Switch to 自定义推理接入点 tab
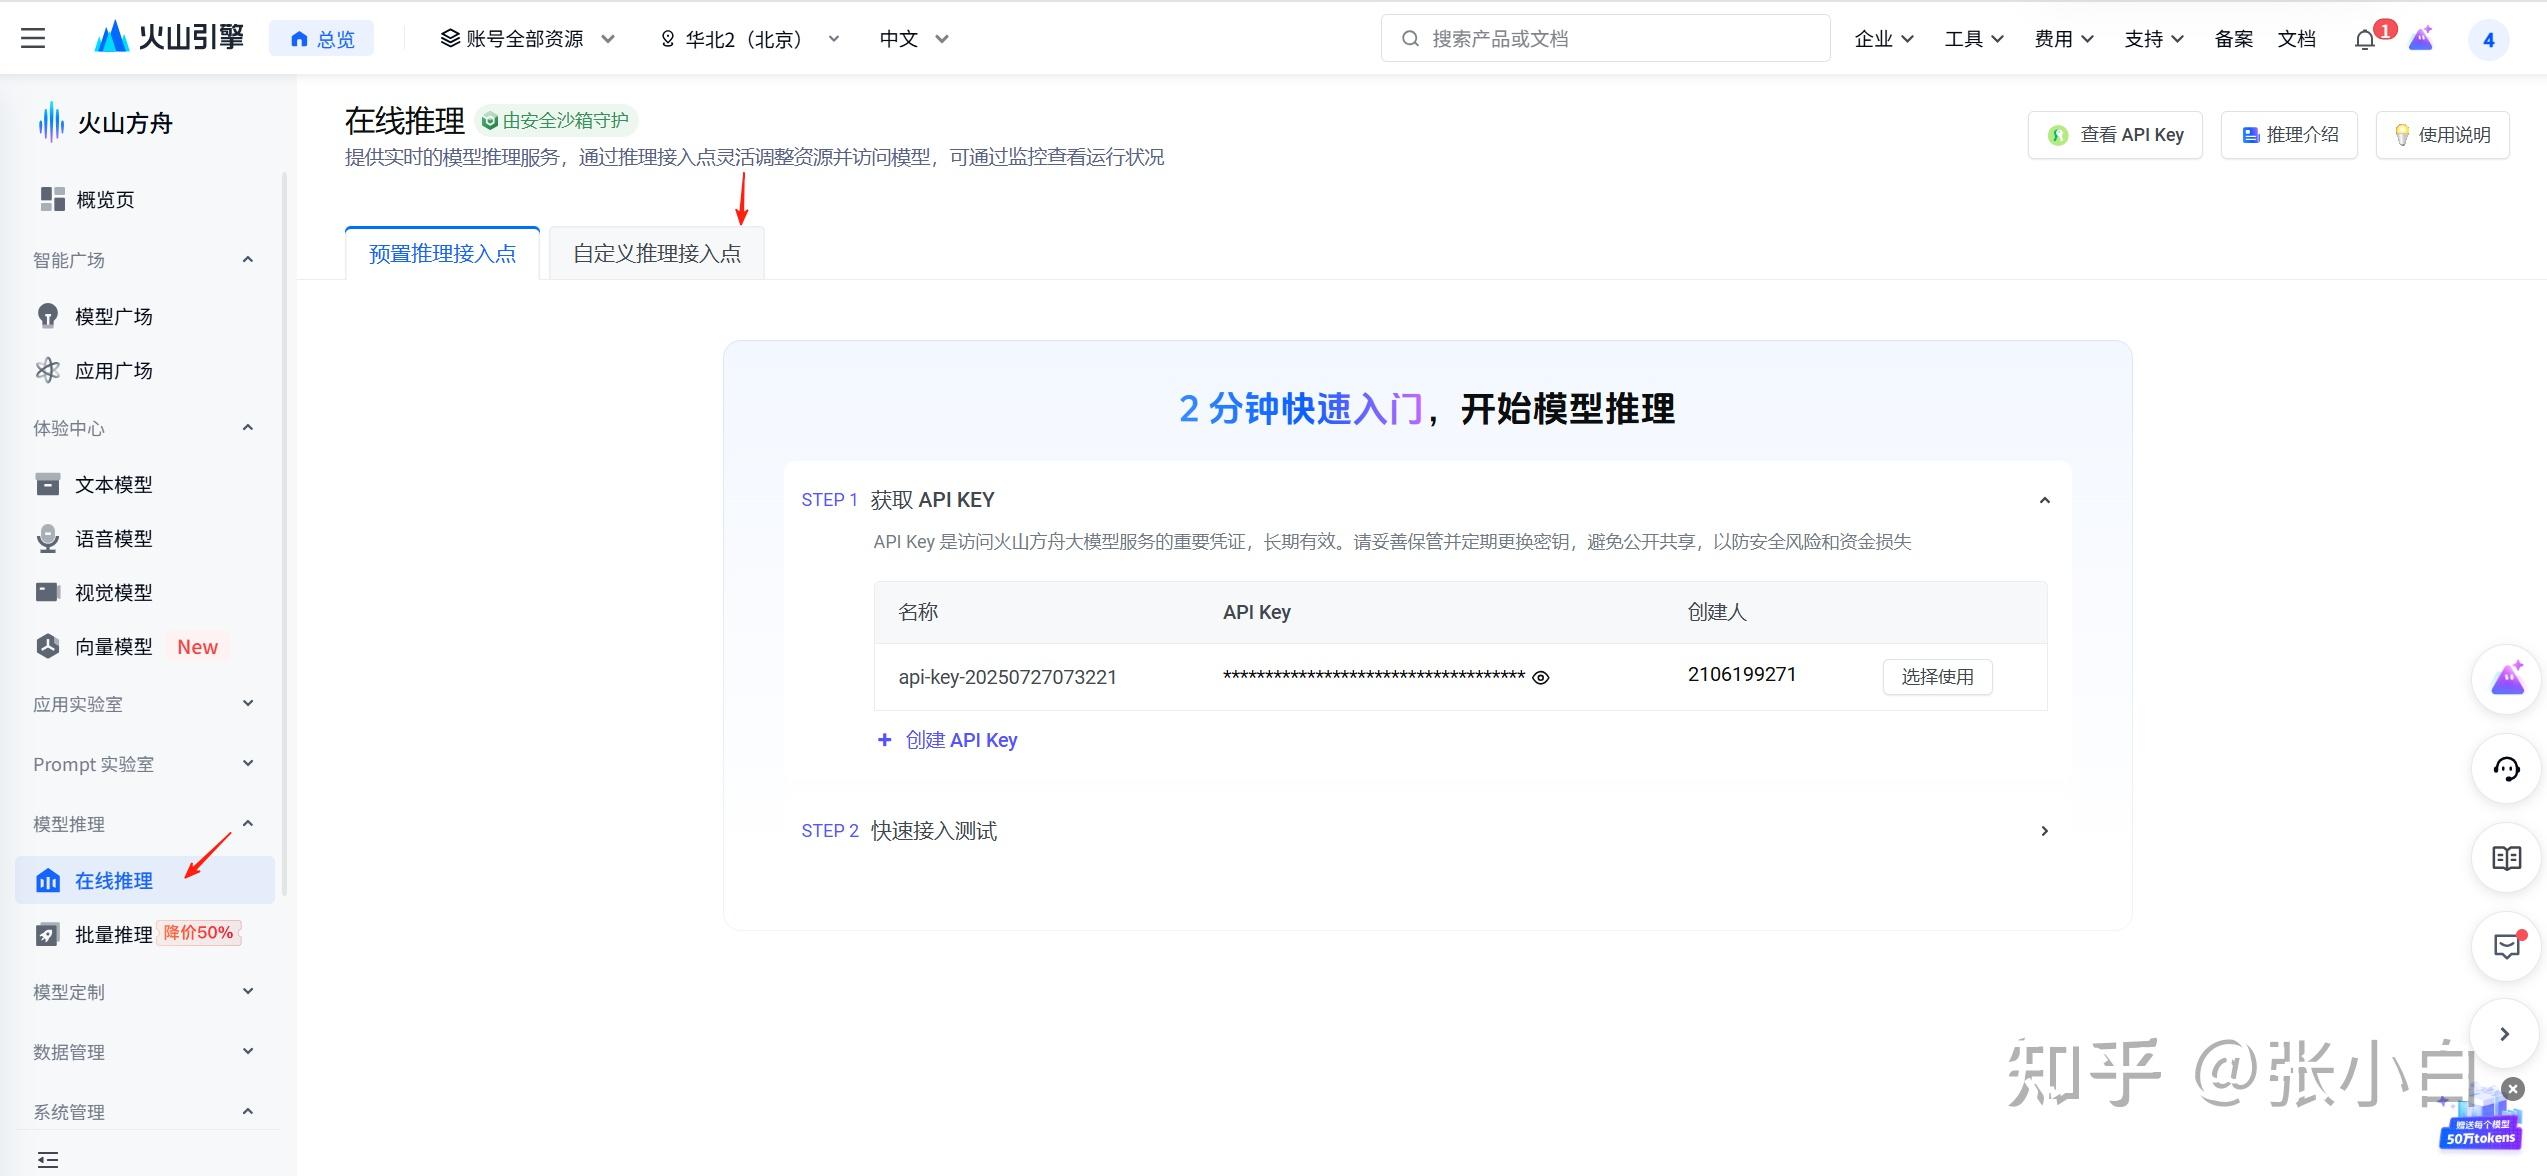This screenshot has width=2547, height=1176. 657,254
